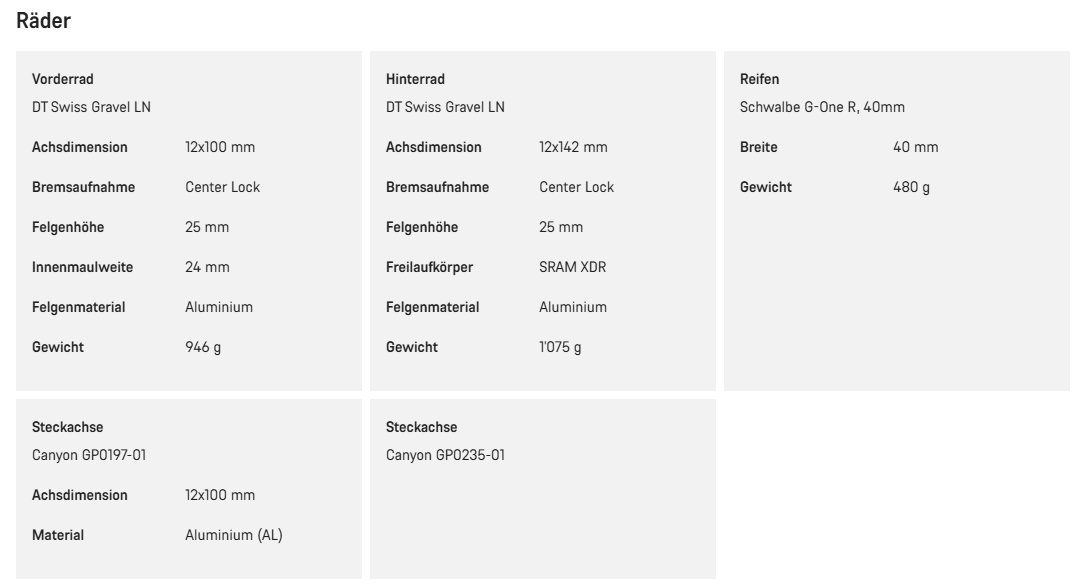This screenshot has height=587, width=1084.
Task: Click Center Lock value under Vorderrad
Action: pyautogui.click(x=223, y=187)
